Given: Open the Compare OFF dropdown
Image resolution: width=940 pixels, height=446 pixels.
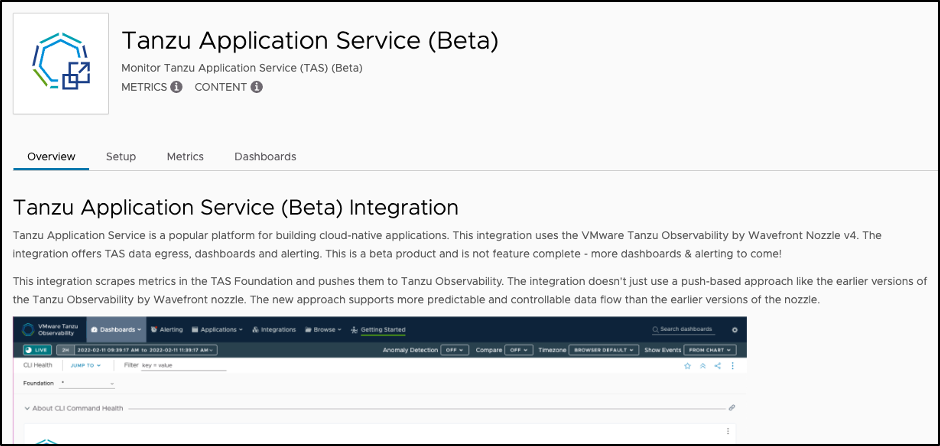Looking at the screenshot, I should coord(518,350).
